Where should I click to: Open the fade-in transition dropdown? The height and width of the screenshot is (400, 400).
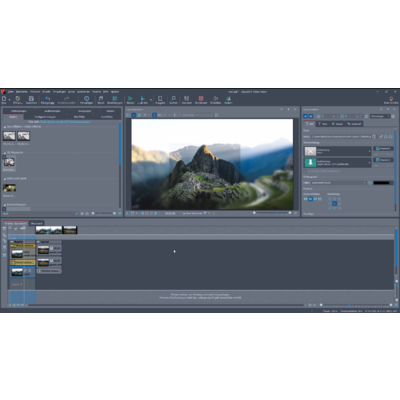pos(337,151)
